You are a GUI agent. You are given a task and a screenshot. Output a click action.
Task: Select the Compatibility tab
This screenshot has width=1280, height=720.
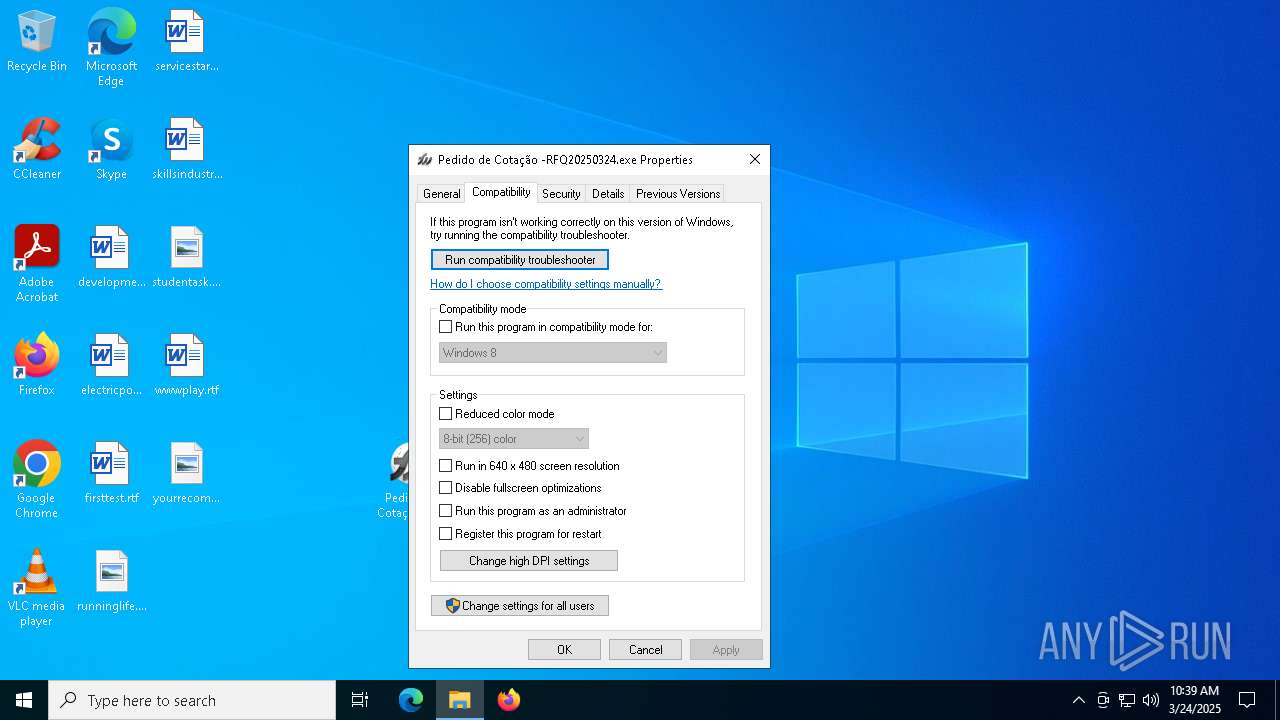(501, 192)
